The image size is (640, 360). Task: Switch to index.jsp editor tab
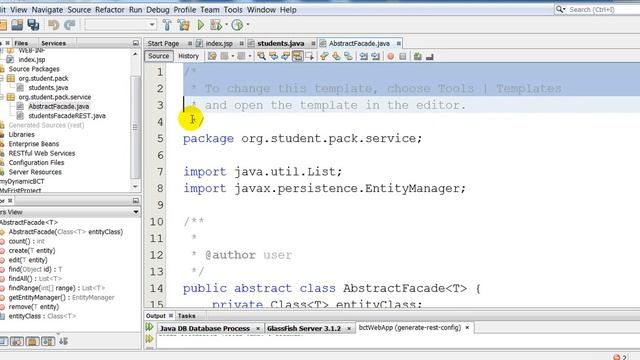point(219,43)
